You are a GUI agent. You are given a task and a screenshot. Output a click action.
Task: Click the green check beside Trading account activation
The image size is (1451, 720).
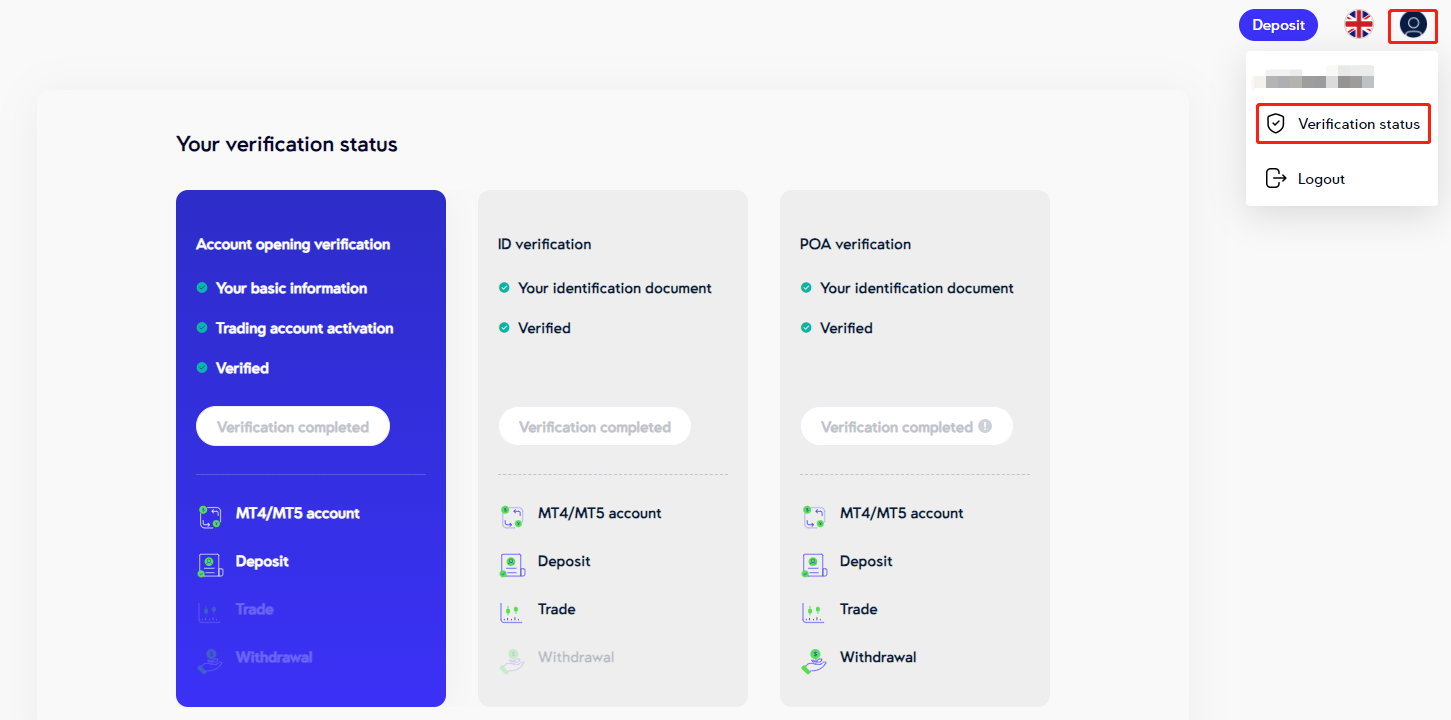[202, 328]
